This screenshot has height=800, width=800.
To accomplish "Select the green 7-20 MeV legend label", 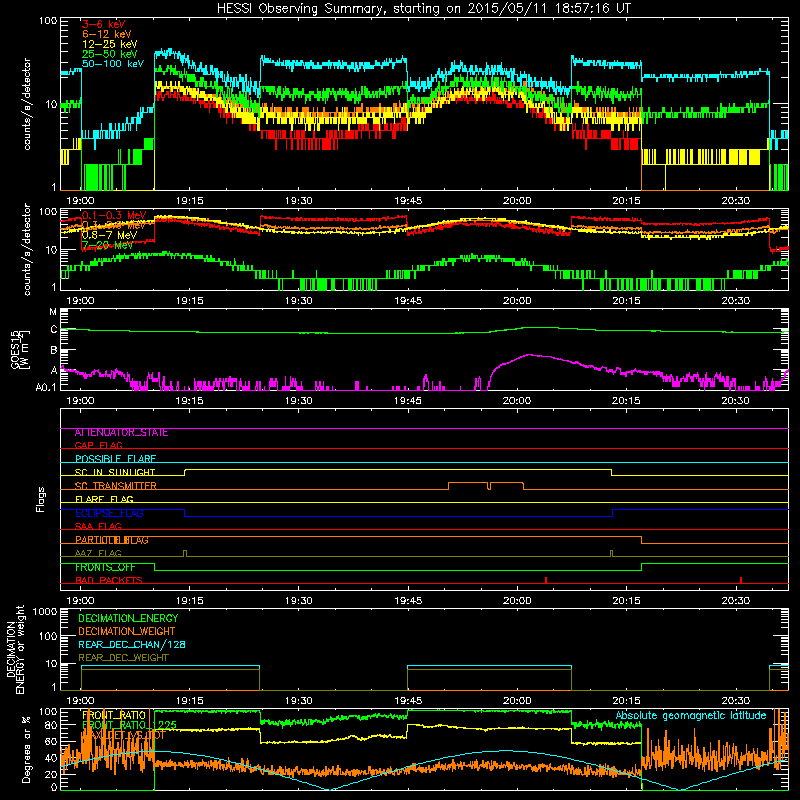I will pyautogui.click(x=107, y=245).
